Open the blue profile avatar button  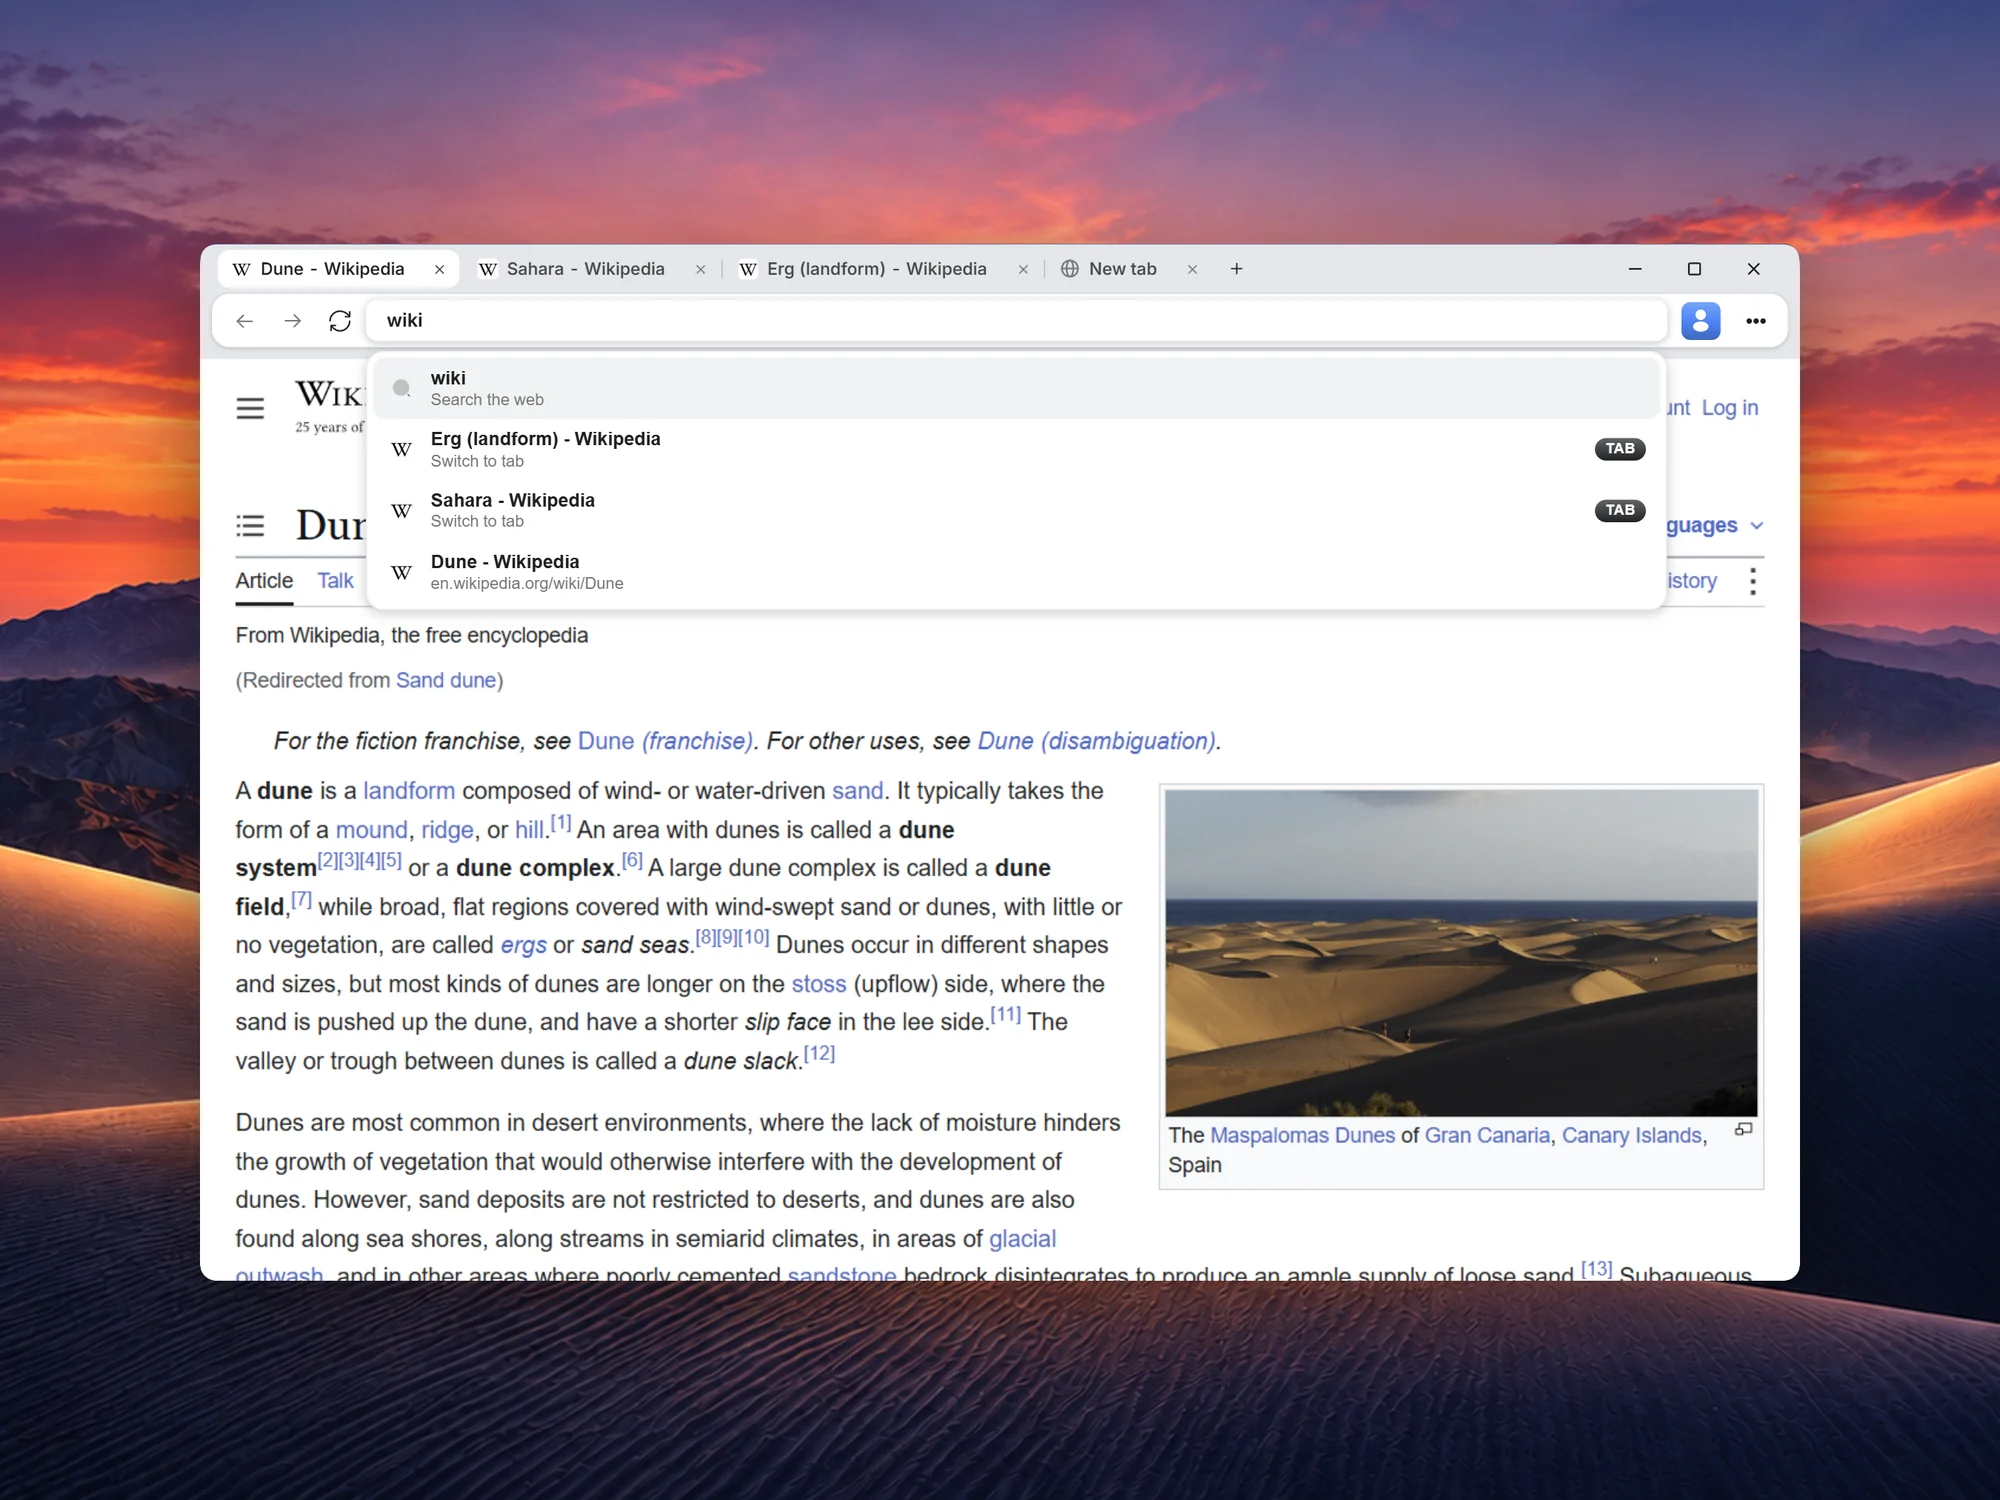(1700, 321)
